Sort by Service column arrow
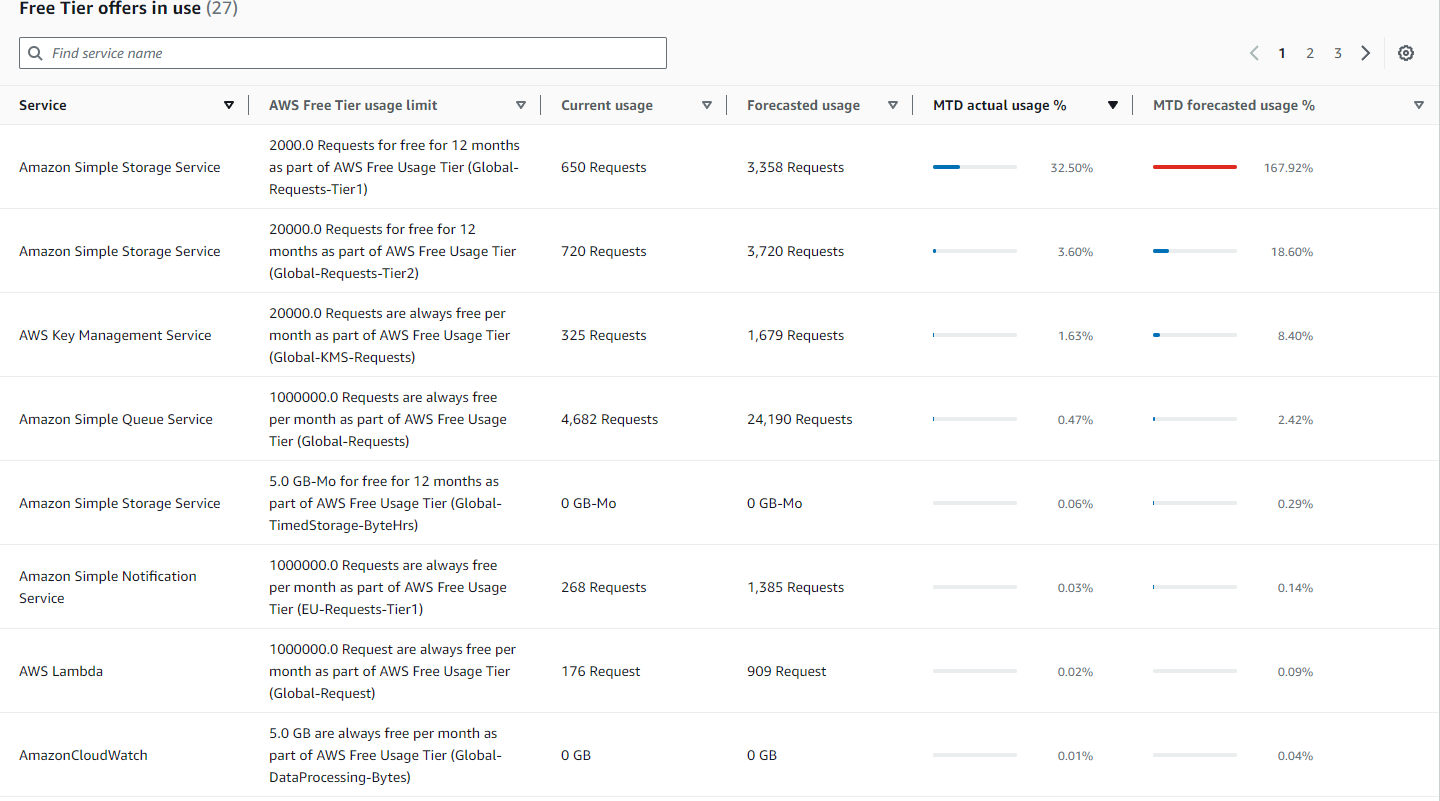1440x801 pixels. (x=229, y=105)
